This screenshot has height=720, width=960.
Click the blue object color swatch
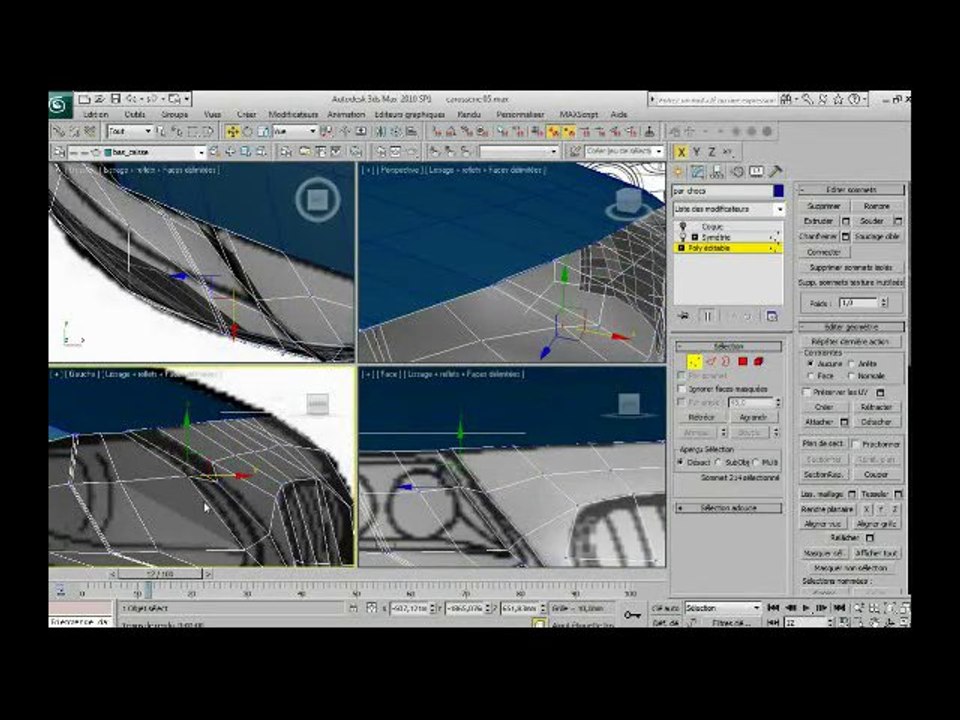(x=778, y=191)
